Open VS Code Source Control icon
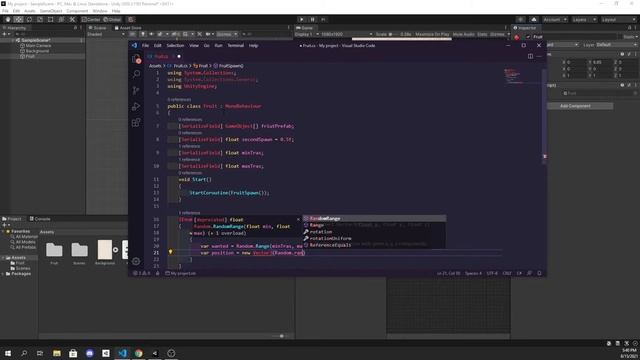 coord(136,90)
